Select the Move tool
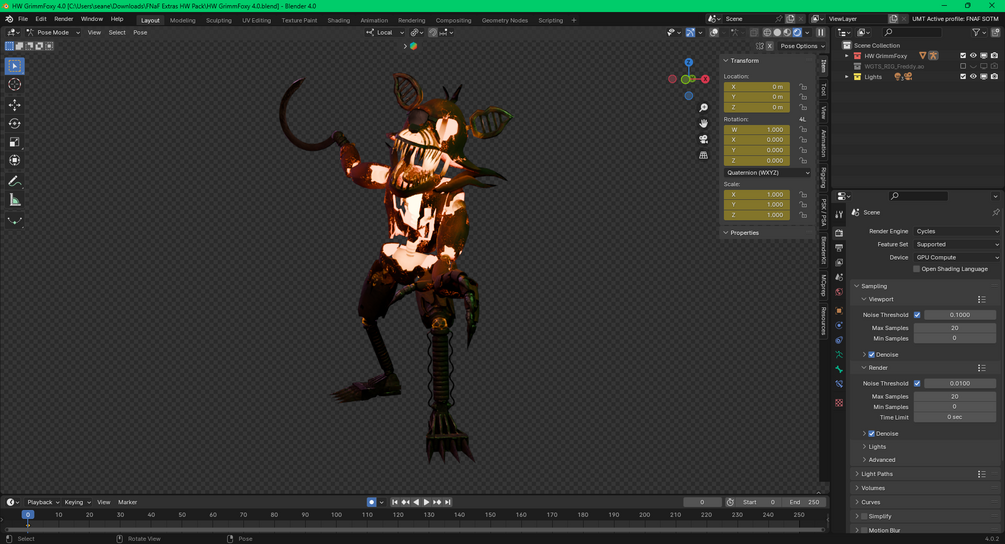The width and height of the screenshot is (1005, 544). [x=15, y=105]
